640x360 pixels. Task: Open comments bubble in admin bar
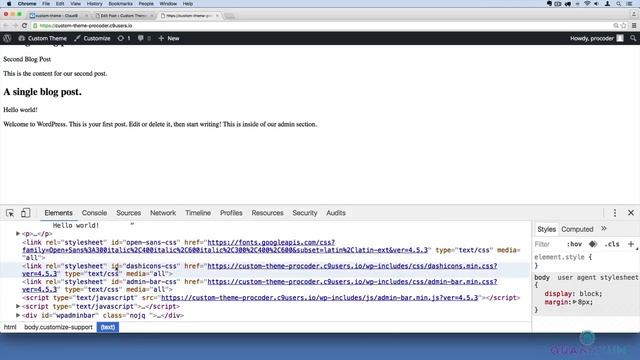pos(144,38)
